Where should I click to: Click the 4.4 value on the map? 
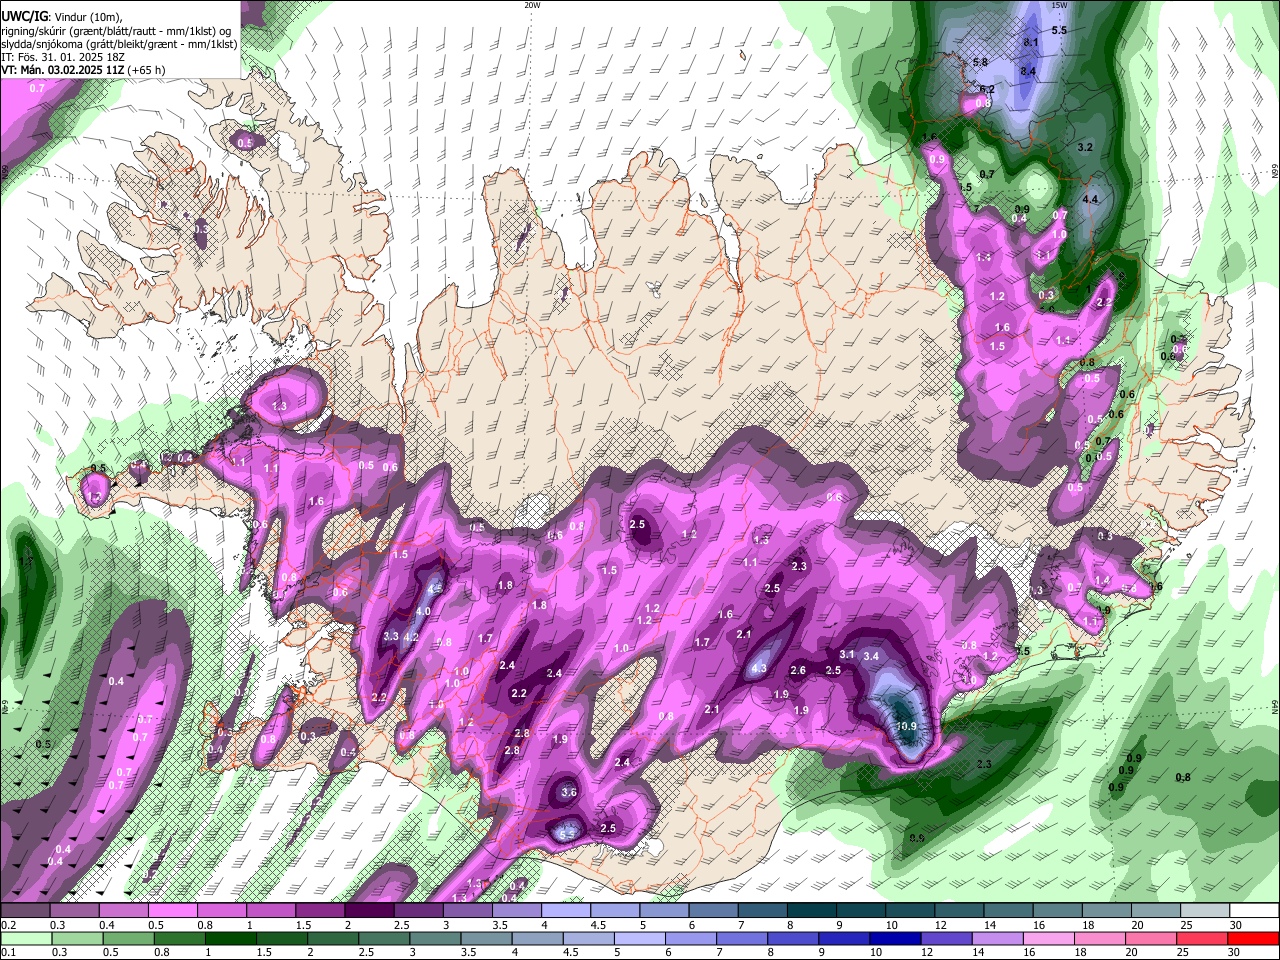(1091, 200)
